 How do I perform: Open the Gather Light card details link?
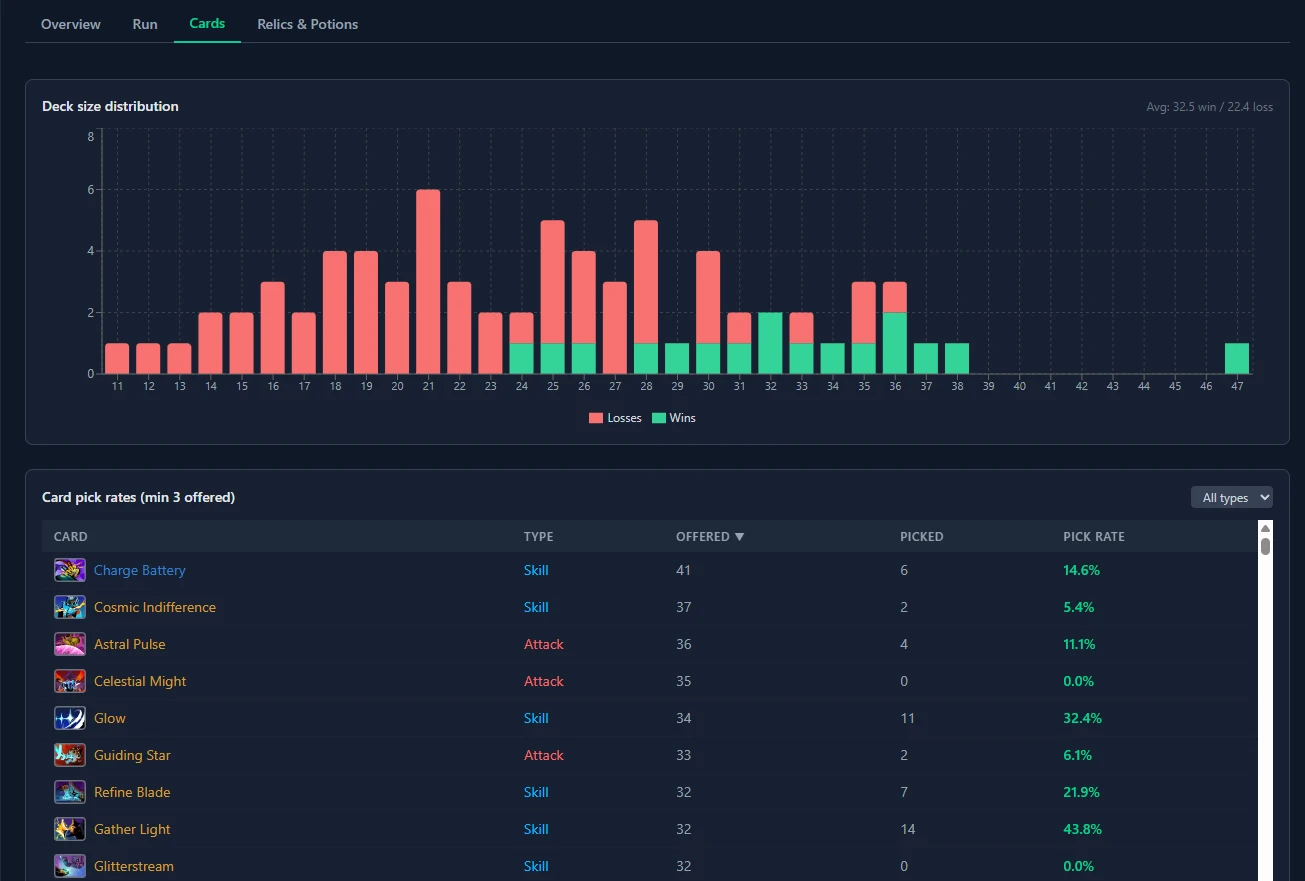tap(131, 829)
